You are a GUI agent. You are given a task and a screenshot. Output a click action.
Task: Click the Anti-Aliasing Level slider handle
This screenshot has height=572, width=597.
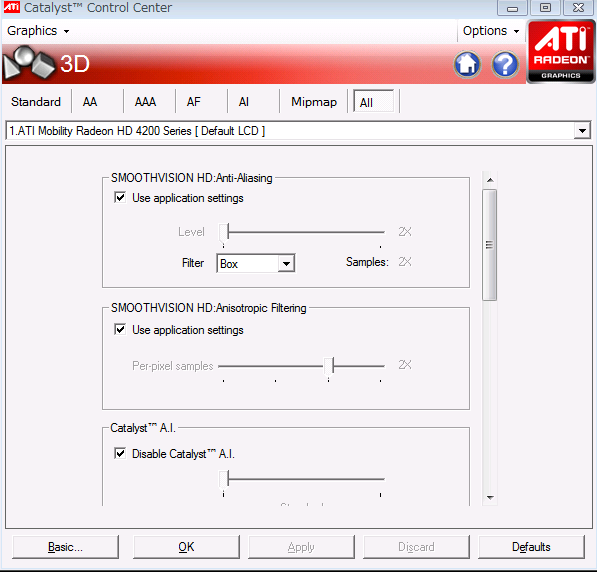(x=224, y=232)
